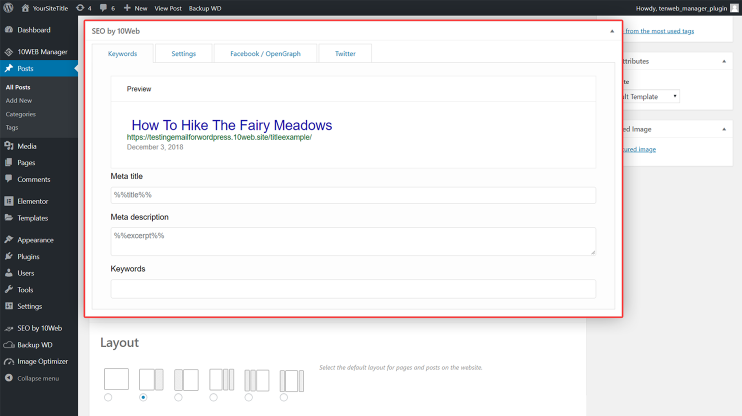Click the WordPress logo icon
Image resolution: width=742 pixels, height=416 pixels.
(x=8, y=8)
